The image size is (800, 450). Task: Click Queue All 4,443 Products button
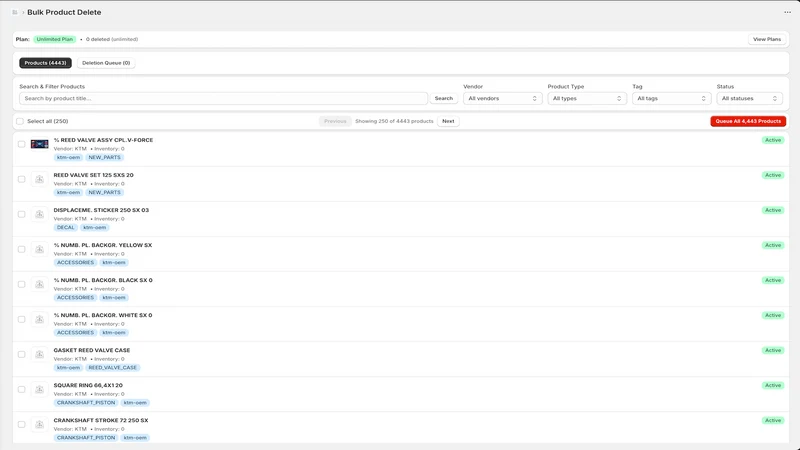coord(748,121)
